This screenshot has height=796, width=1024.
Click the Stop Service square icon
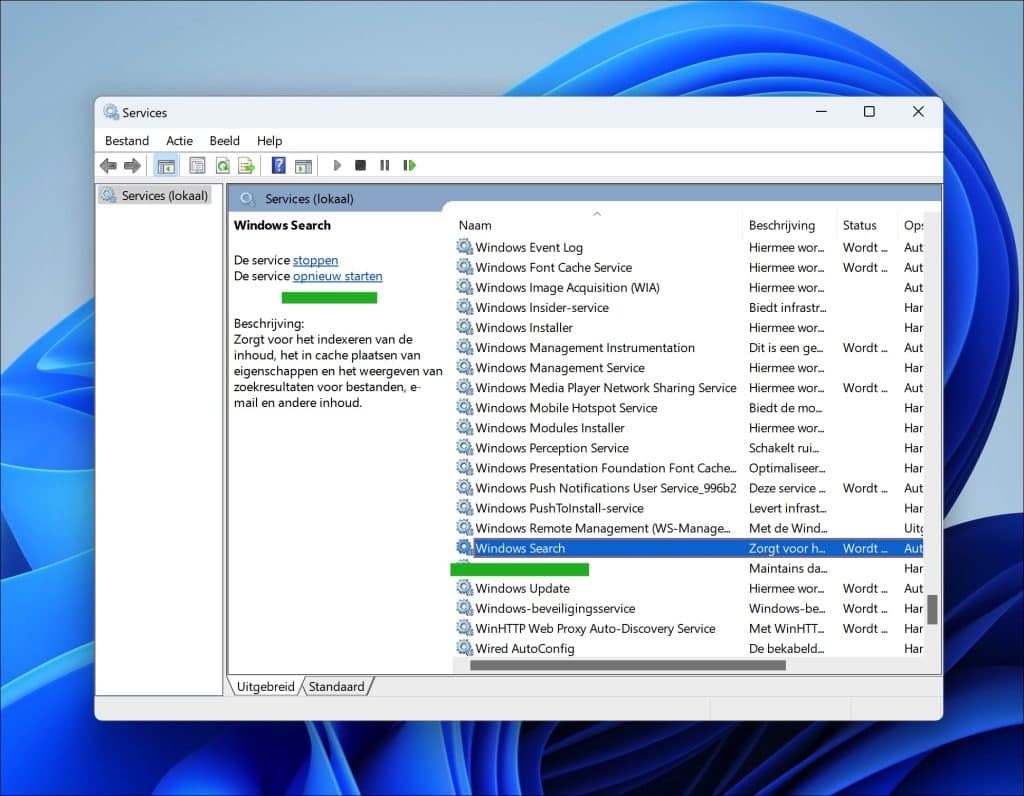pos(360,166)
